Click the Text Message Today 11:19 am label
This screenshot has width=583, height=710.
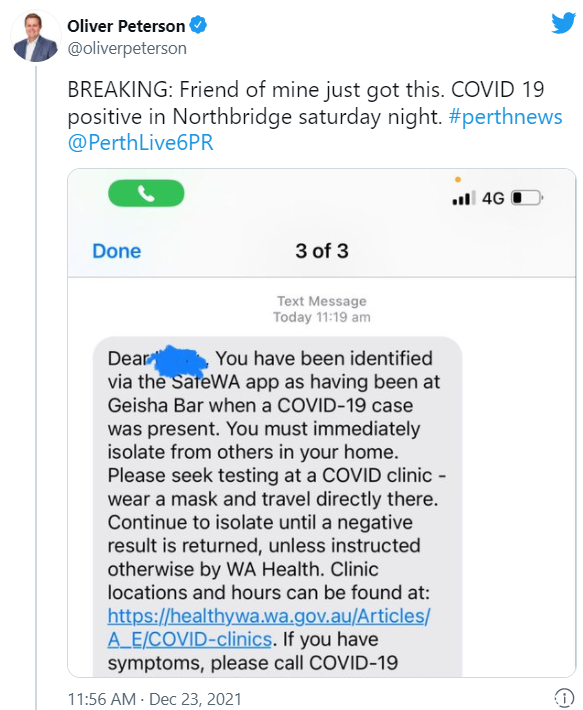tap(322, 309)
